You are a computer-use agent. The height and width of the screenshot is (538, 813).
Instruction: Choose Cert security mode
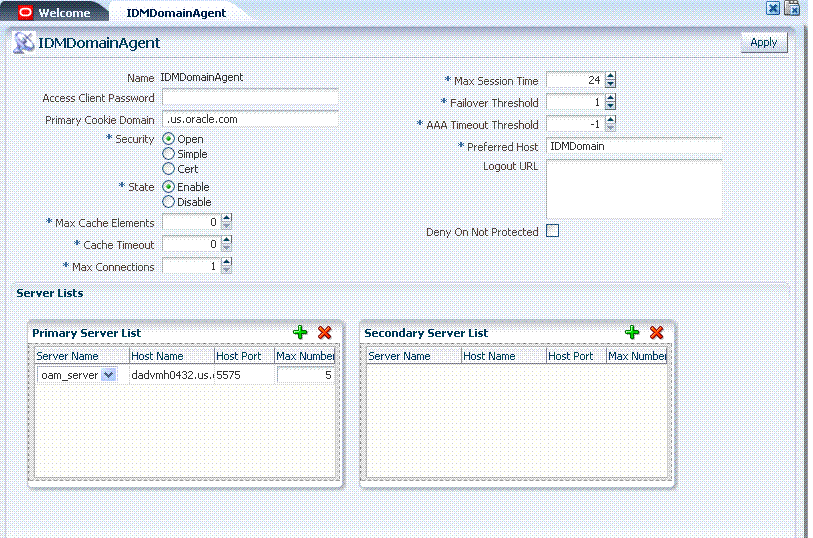[x=169, y=169]
